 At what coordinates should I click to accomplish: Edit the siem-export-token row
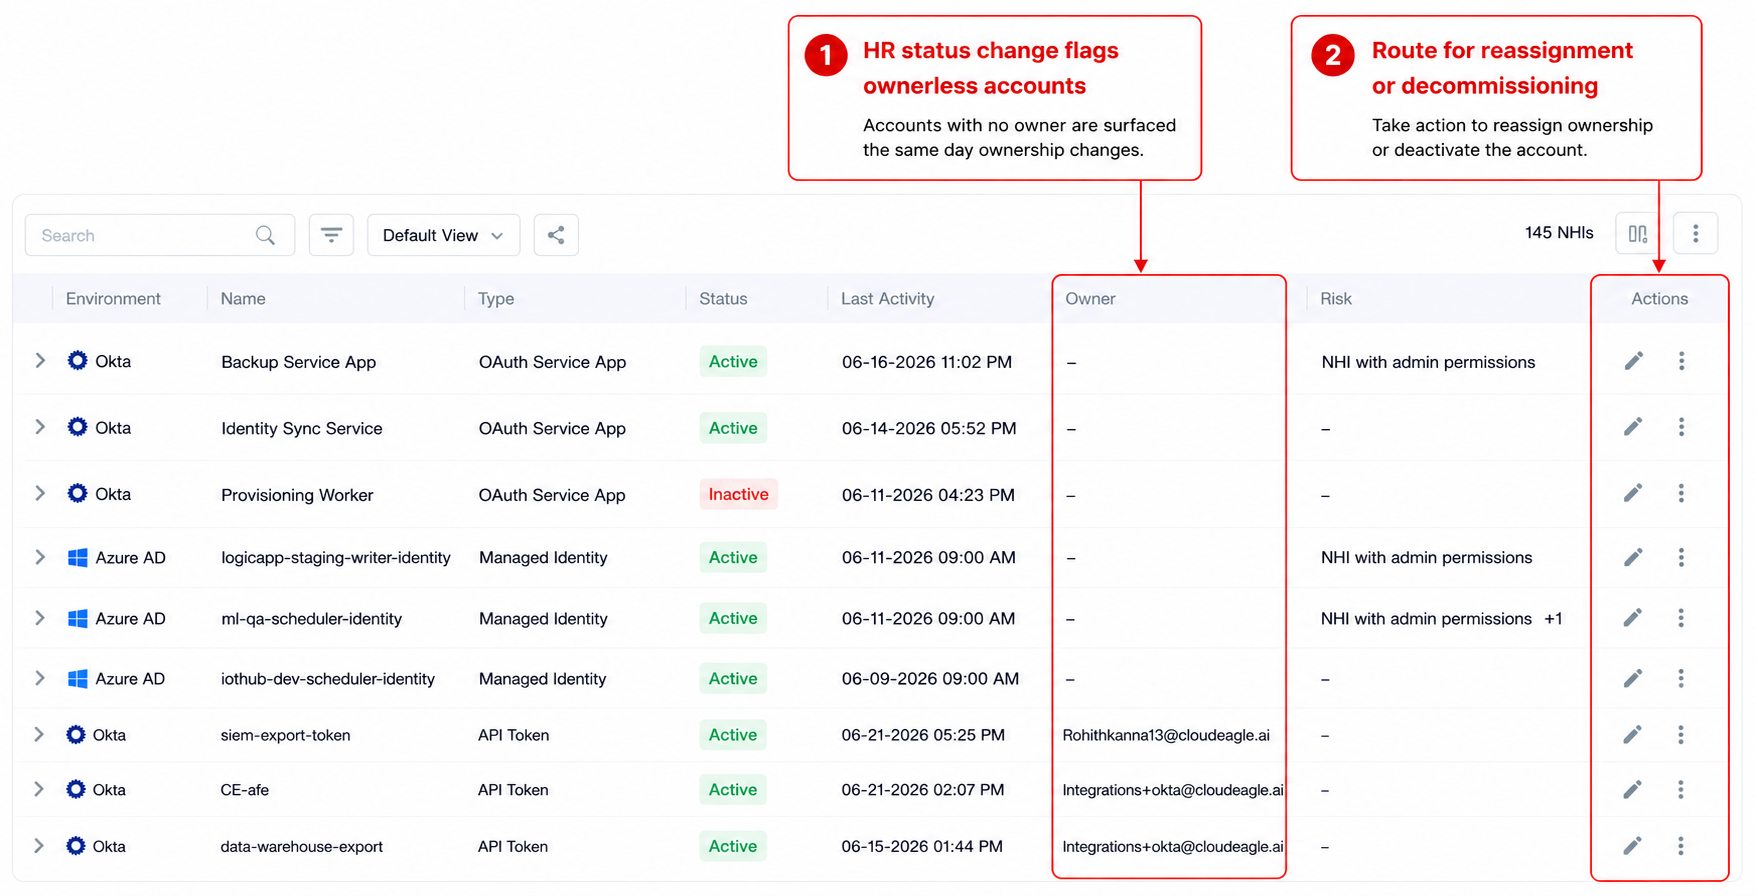1633,735
